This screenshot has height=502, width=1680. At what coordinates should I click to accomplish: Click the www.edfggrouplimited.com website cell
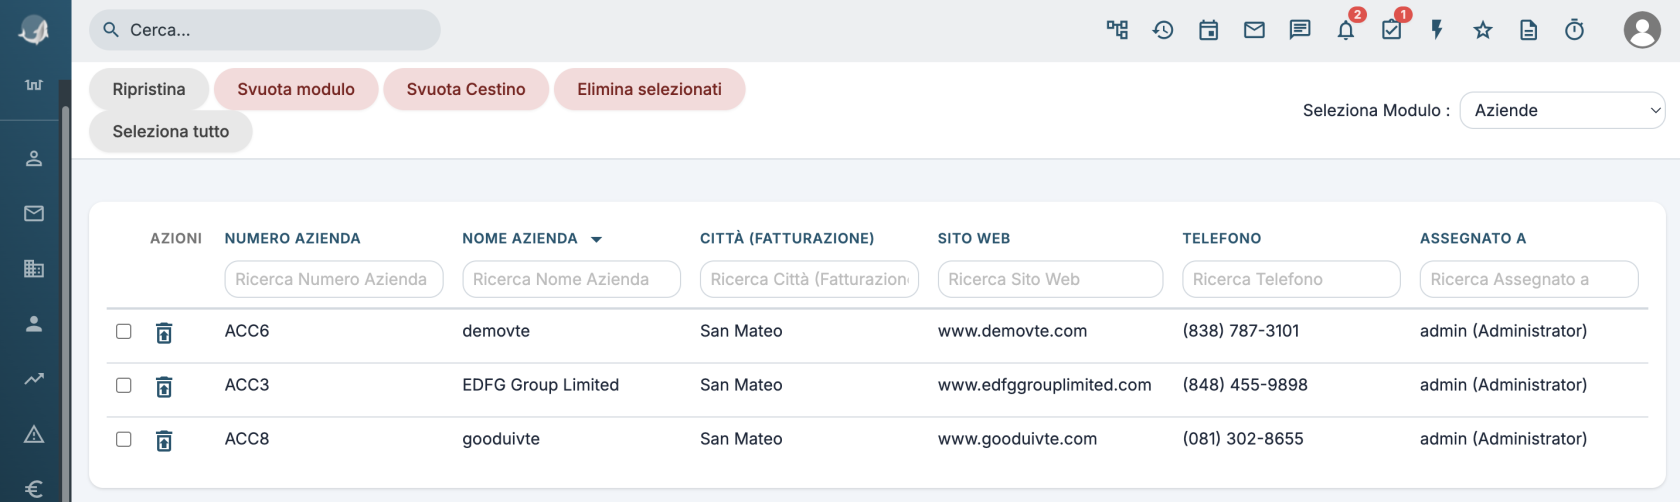coord(1044,385)
